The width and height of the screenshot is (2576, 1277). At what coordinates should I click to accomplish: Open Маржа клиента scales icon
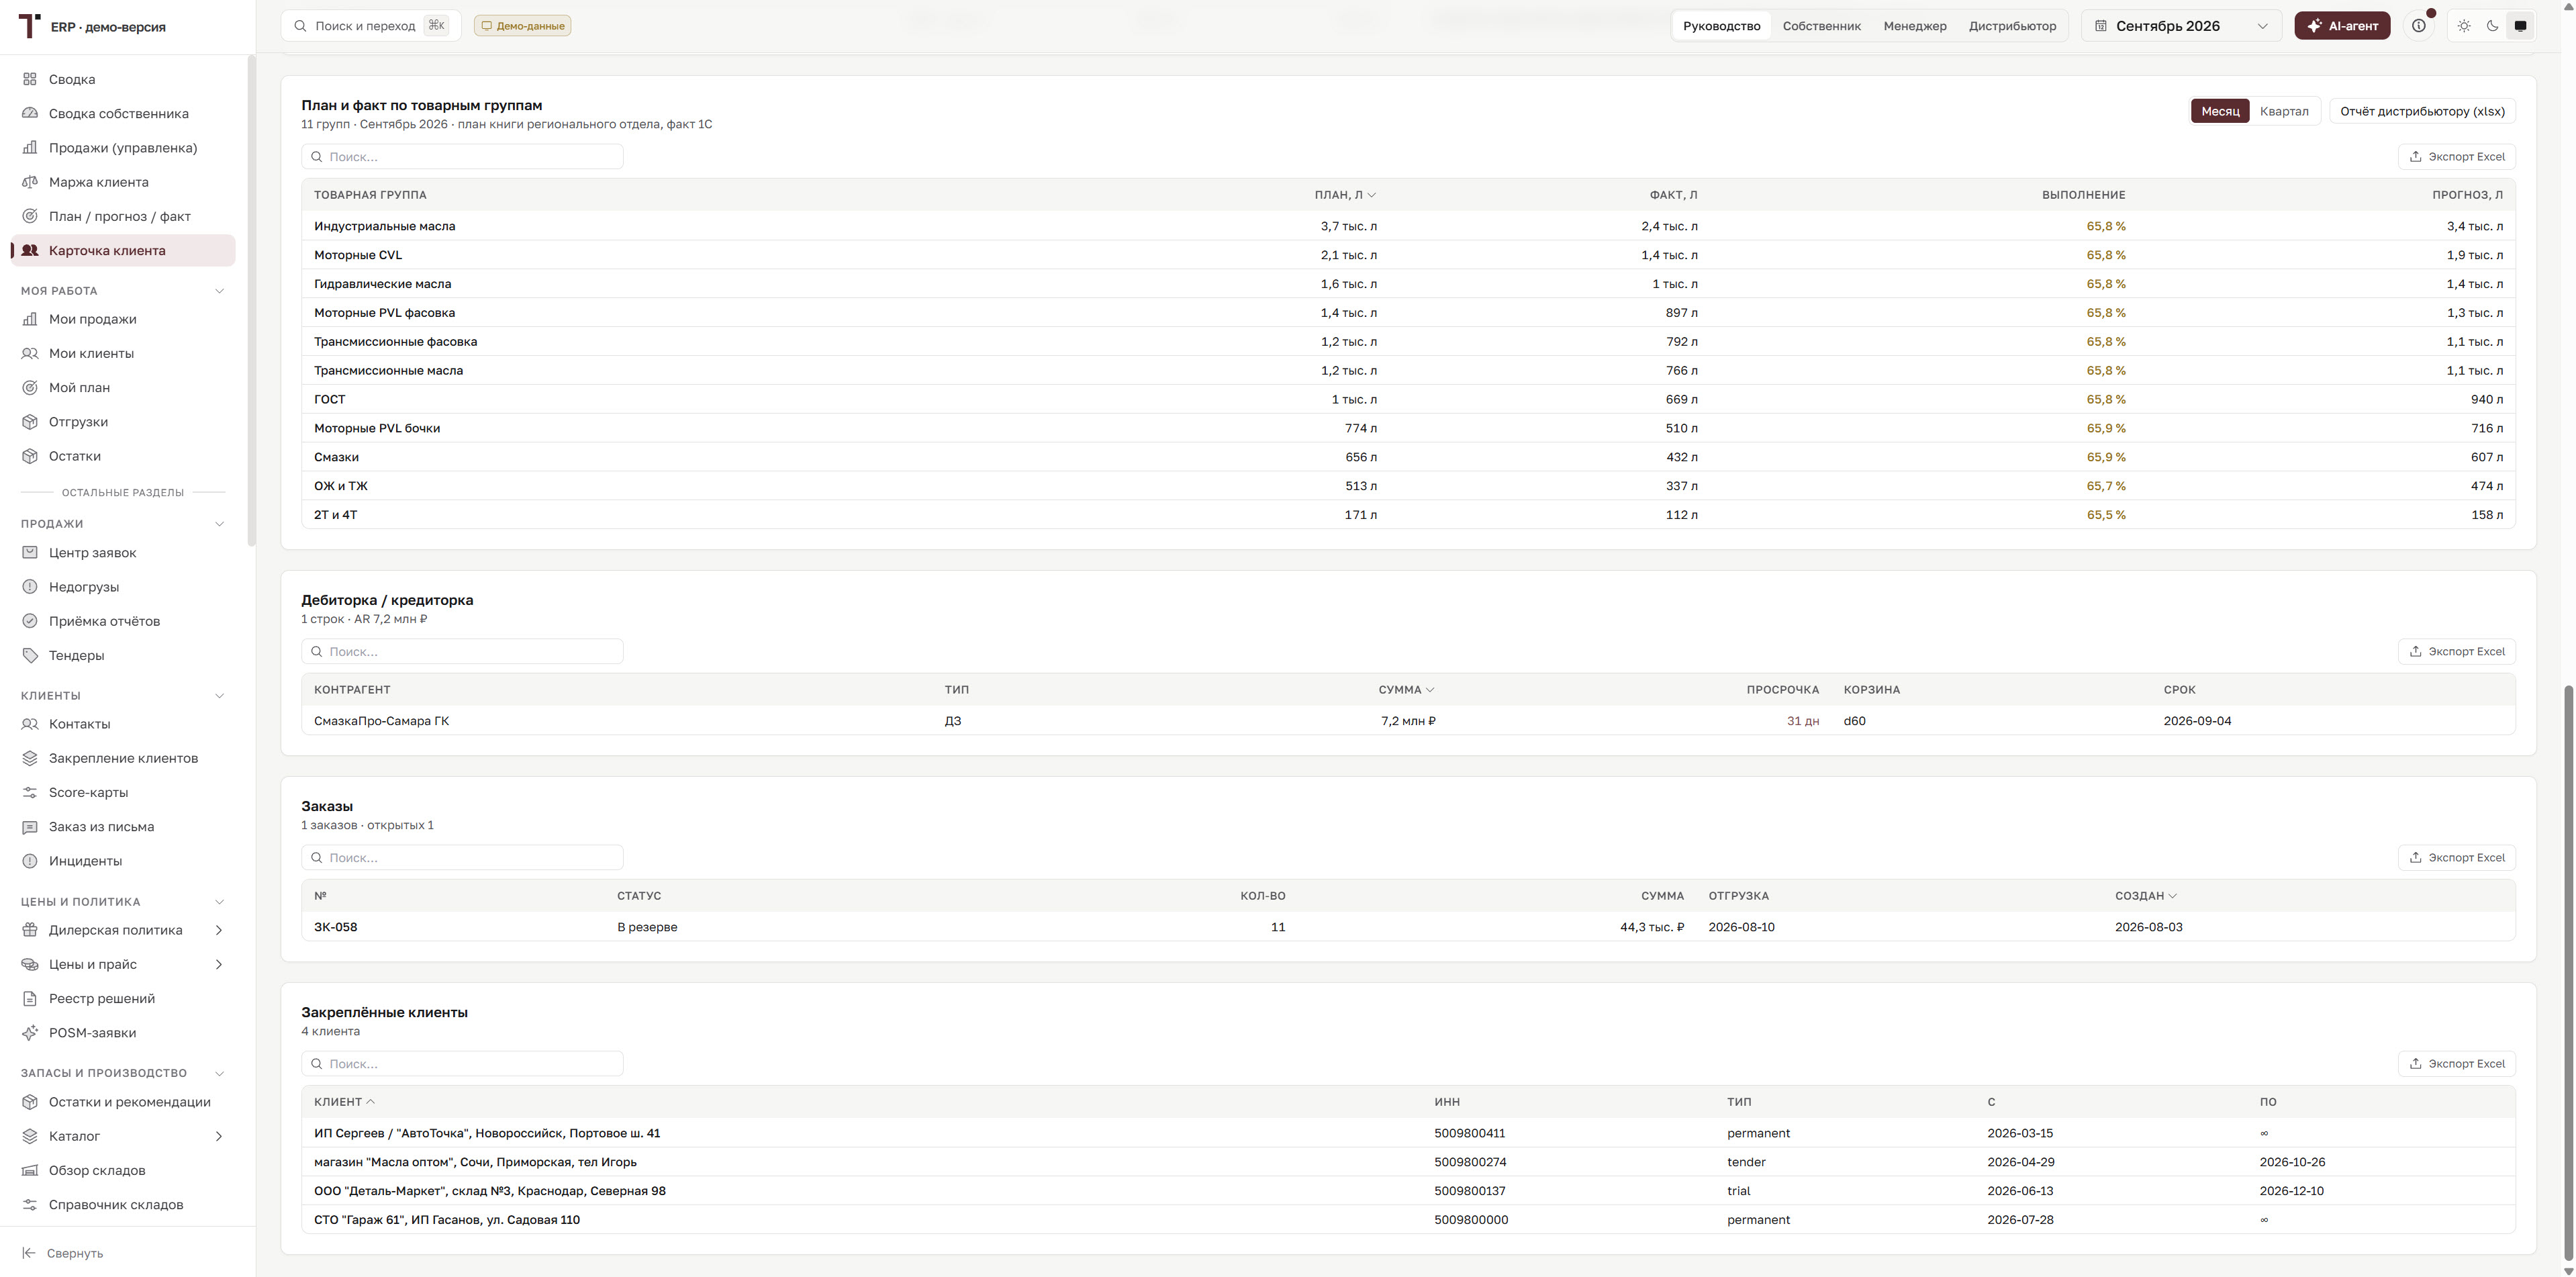(x=30, y=182)
